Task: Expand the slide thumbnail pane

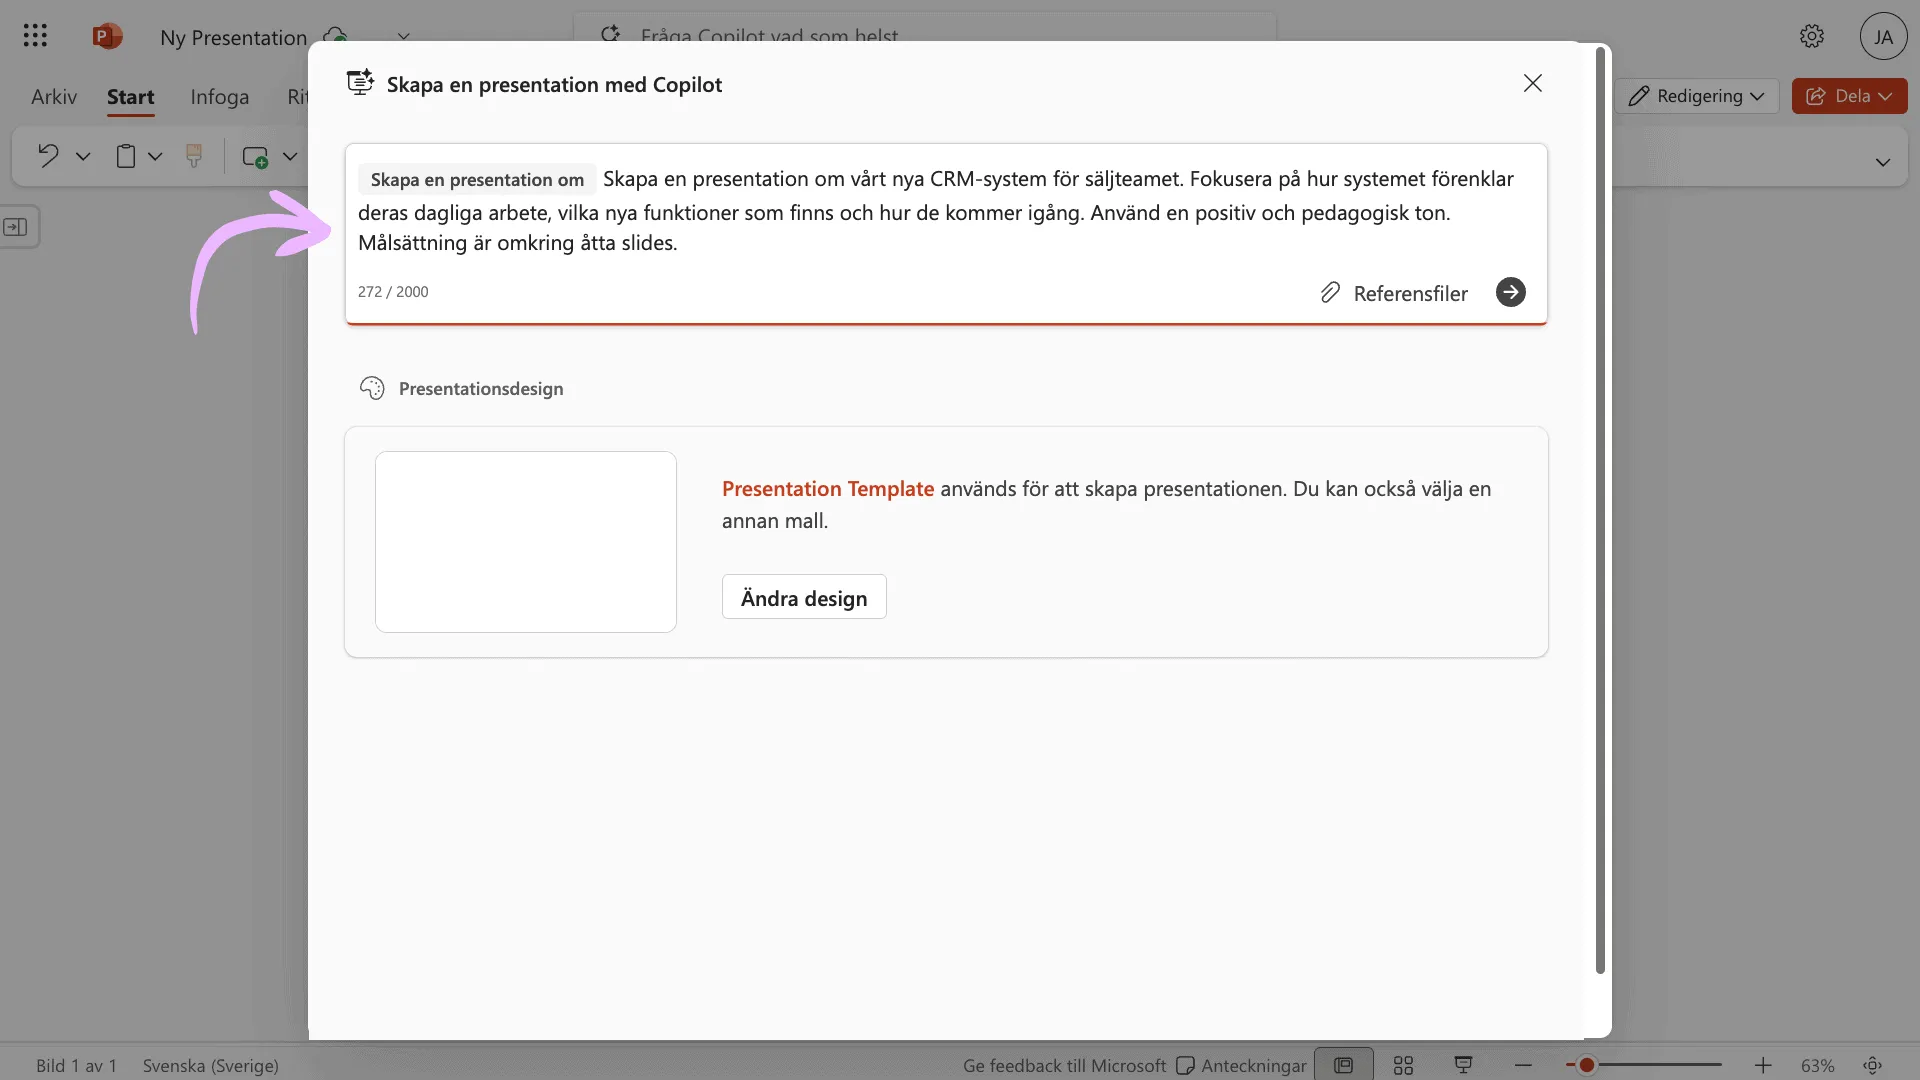Action: coord(16,227)
